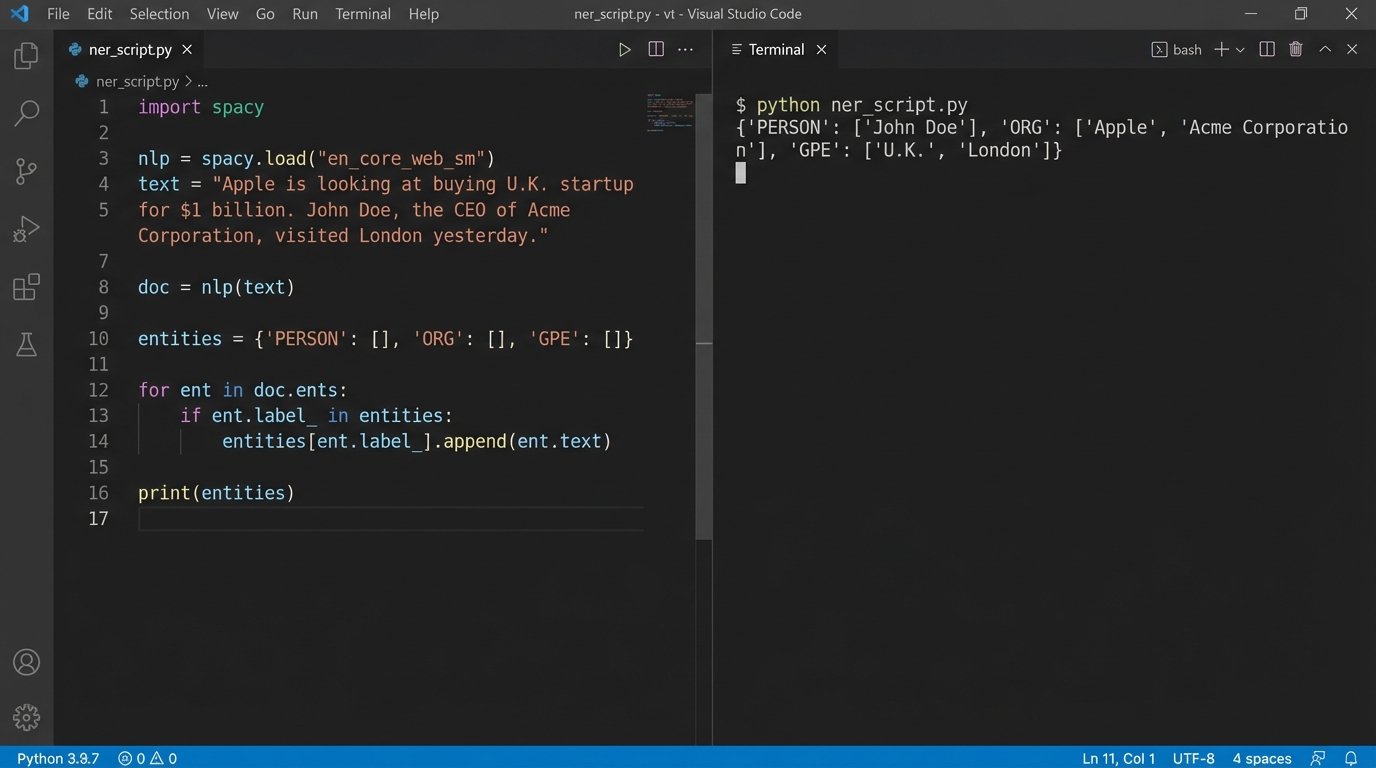Open the Run and Debug view
Image resolution: width=1376 pixels, height=768 pixels.
26,229
